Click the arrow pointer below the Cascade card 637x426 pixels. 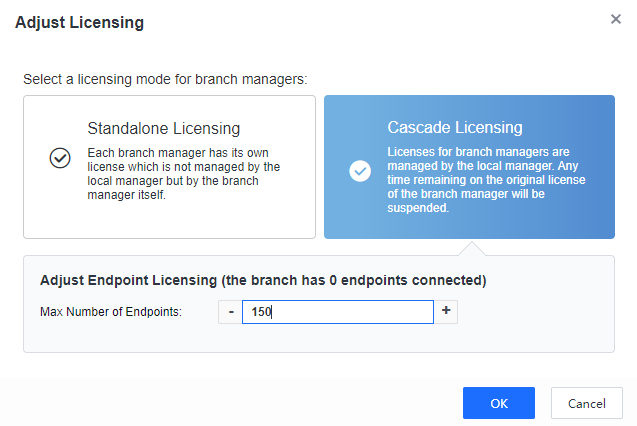469,248
